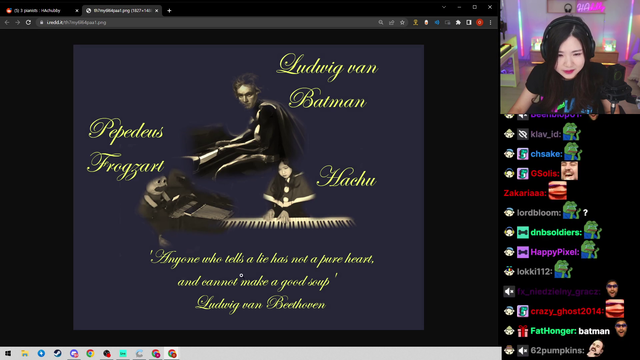The height and width of the screenshot is (360, 640).
Task: Click the lips emote in Zakariaaa's message
Action: click(x=558, y=191)
